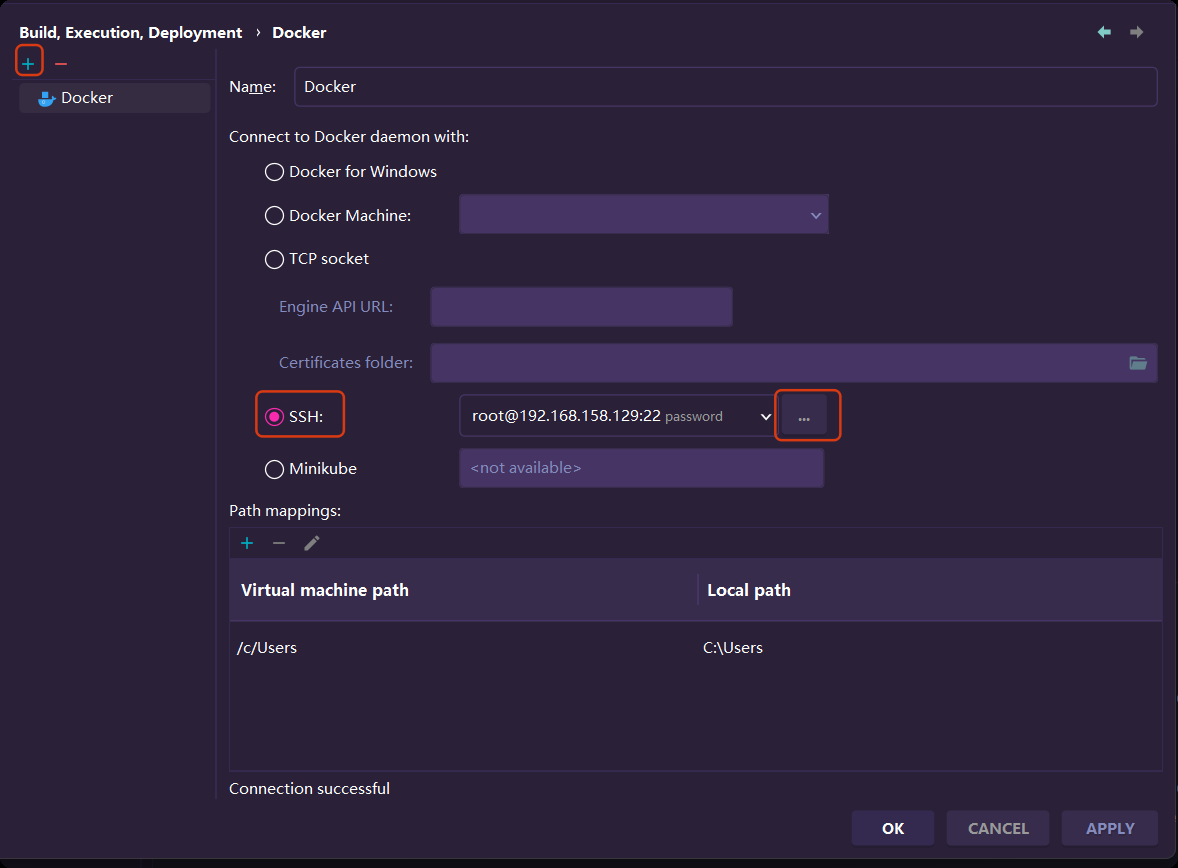Click the Connection successful status text
This screenshot has width=1178, height=868.
coord(310,788)
